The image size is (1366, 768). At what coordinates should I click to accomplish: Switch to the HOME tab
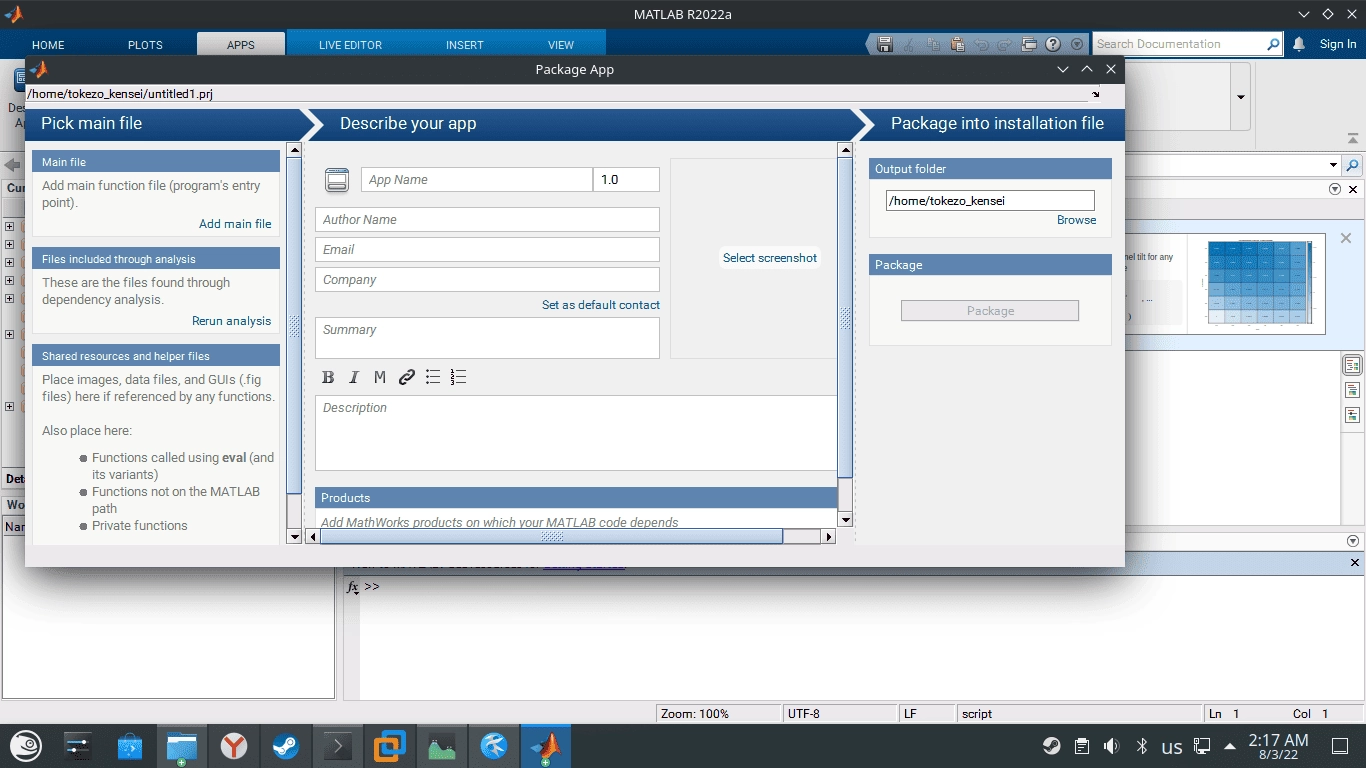coord(48,45)
